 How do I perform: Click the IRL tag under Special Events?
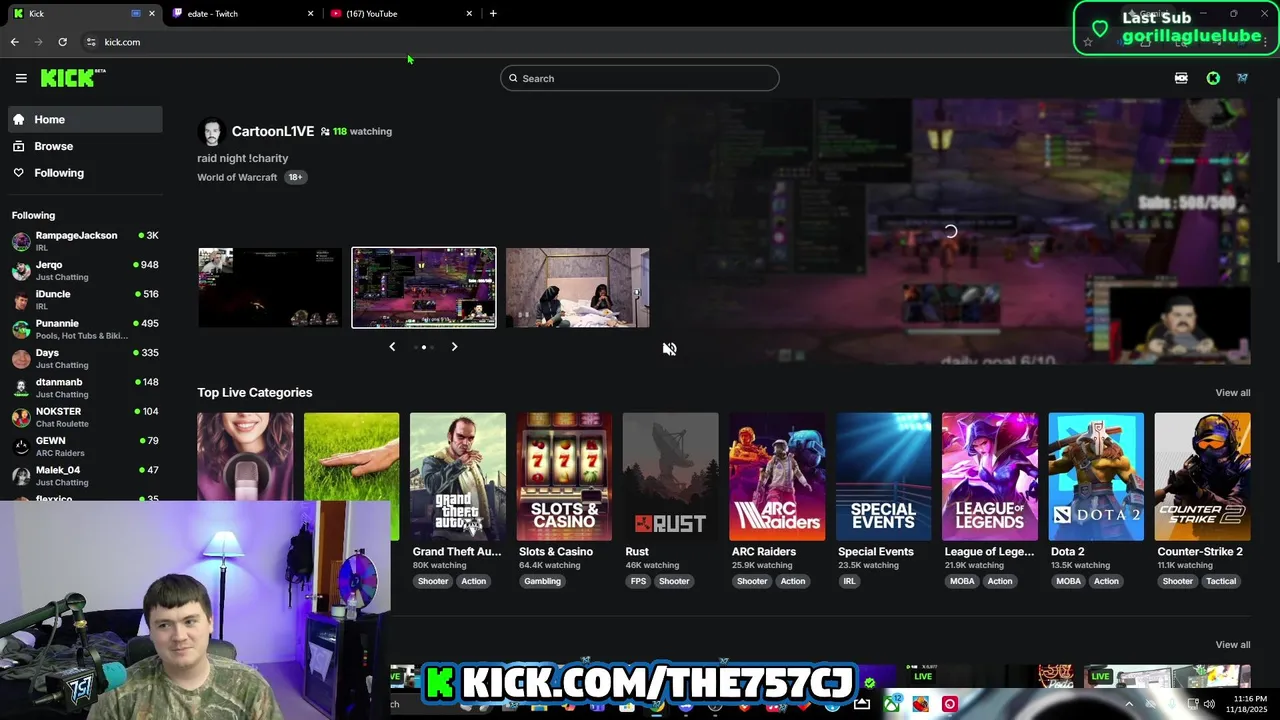point(849,581)
